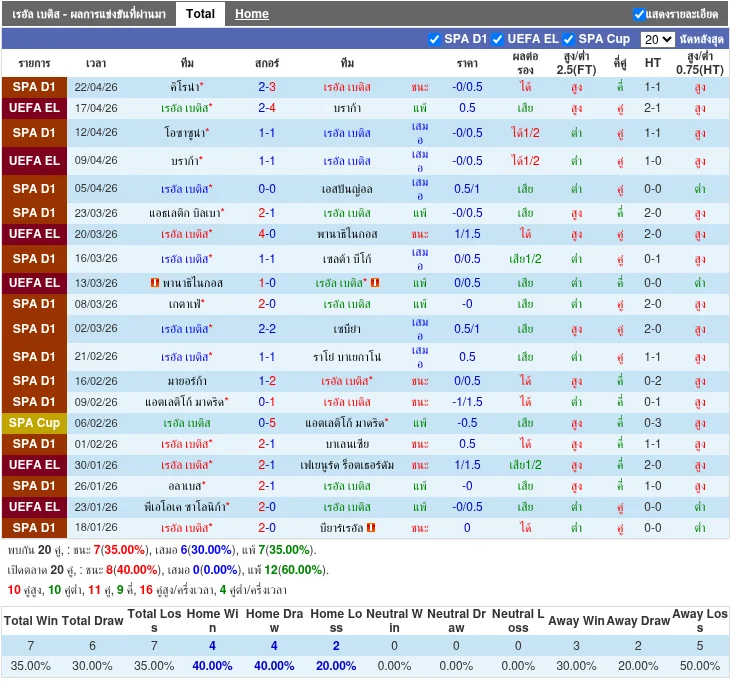Click SPA D1 badge on the 18/01/26 row
The height and width of the screenshot is (684, 730).
tap(34, 528)
